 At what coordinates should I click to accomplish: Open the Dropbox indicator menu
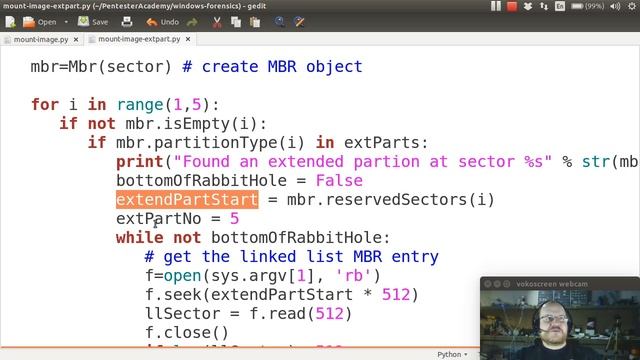pyautogui.click(x=528, y=6)
